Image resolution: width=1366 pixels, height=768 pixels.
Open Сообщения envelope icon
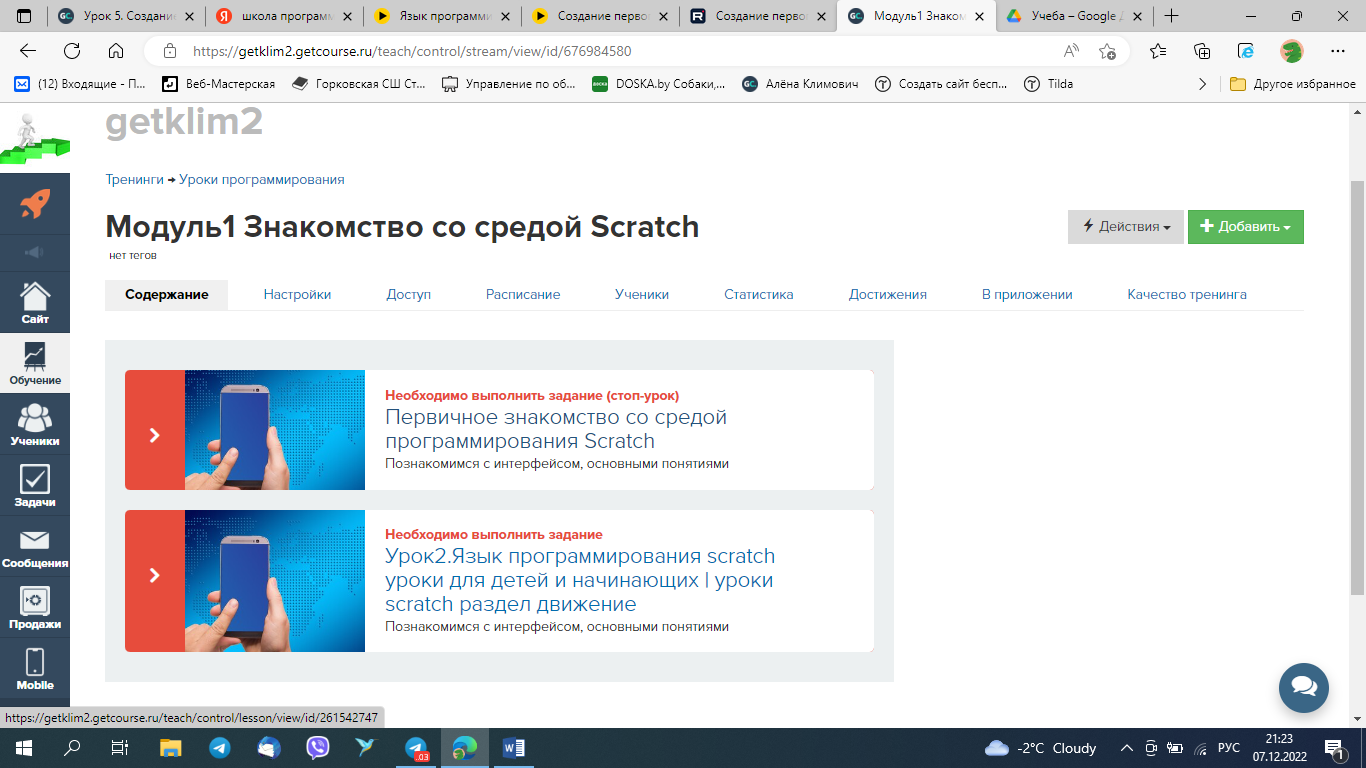pos(35,546)
